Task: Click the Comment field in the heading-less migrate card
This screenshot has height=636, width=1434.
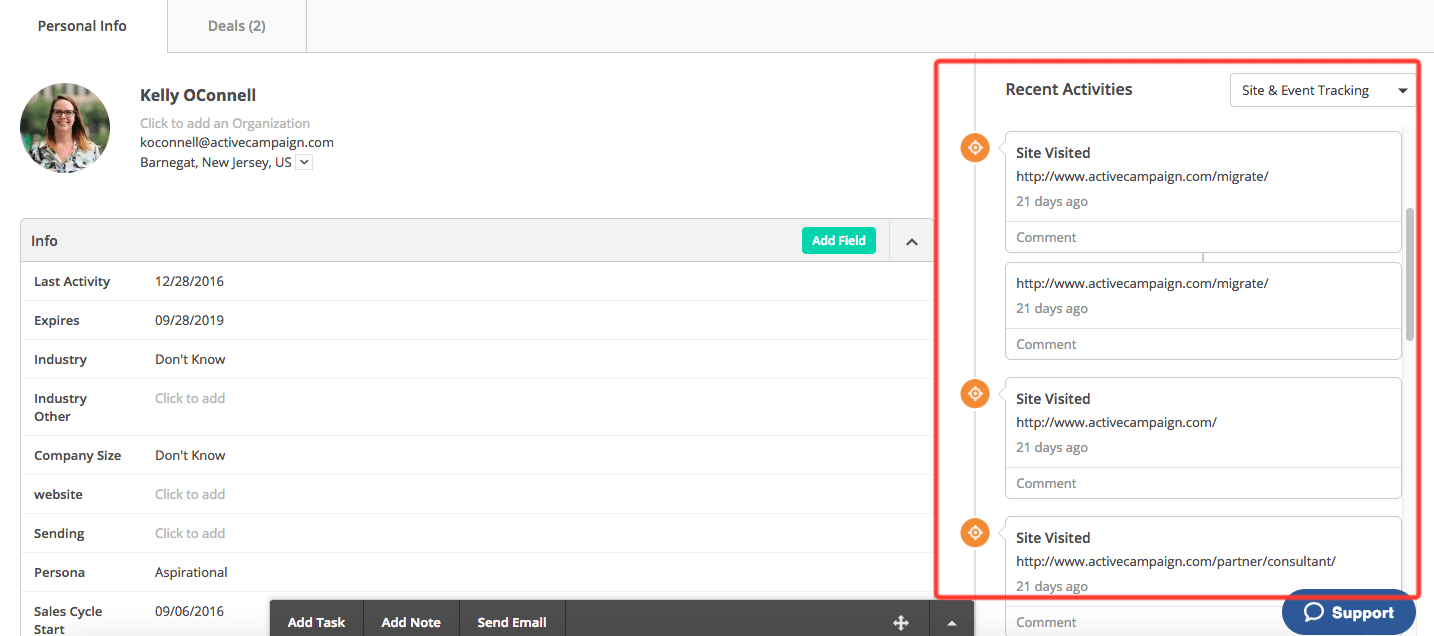Action: (1203, 344)
